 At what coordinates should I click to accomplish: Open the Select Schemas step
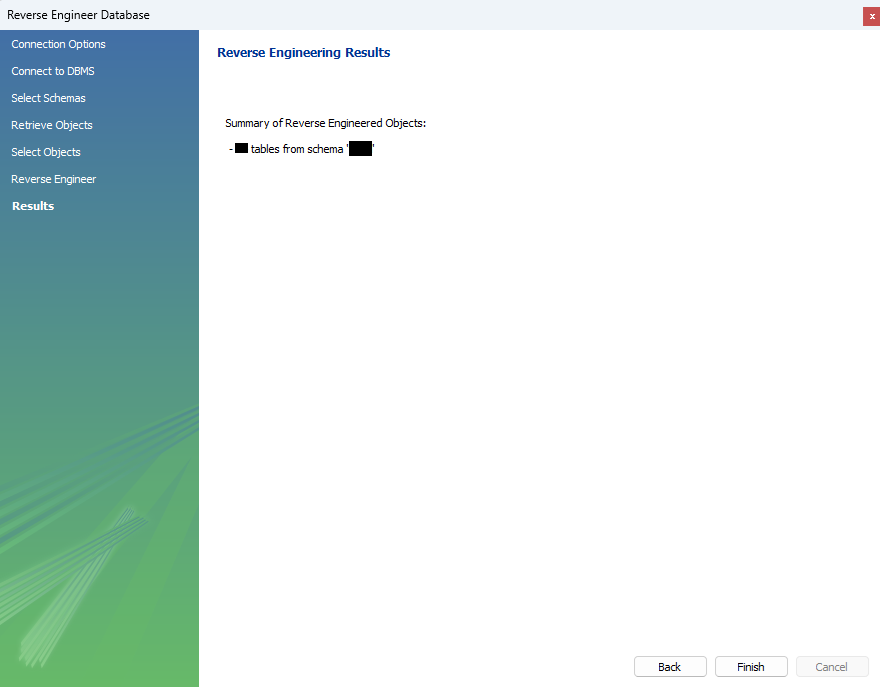tap(48, 98)
